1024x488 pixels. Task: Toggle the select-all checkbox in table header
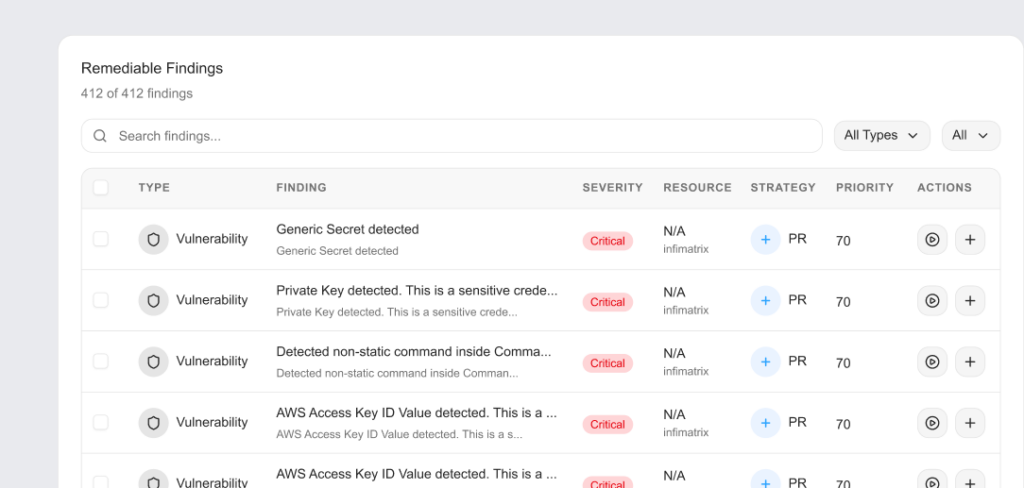pos(101,188)
